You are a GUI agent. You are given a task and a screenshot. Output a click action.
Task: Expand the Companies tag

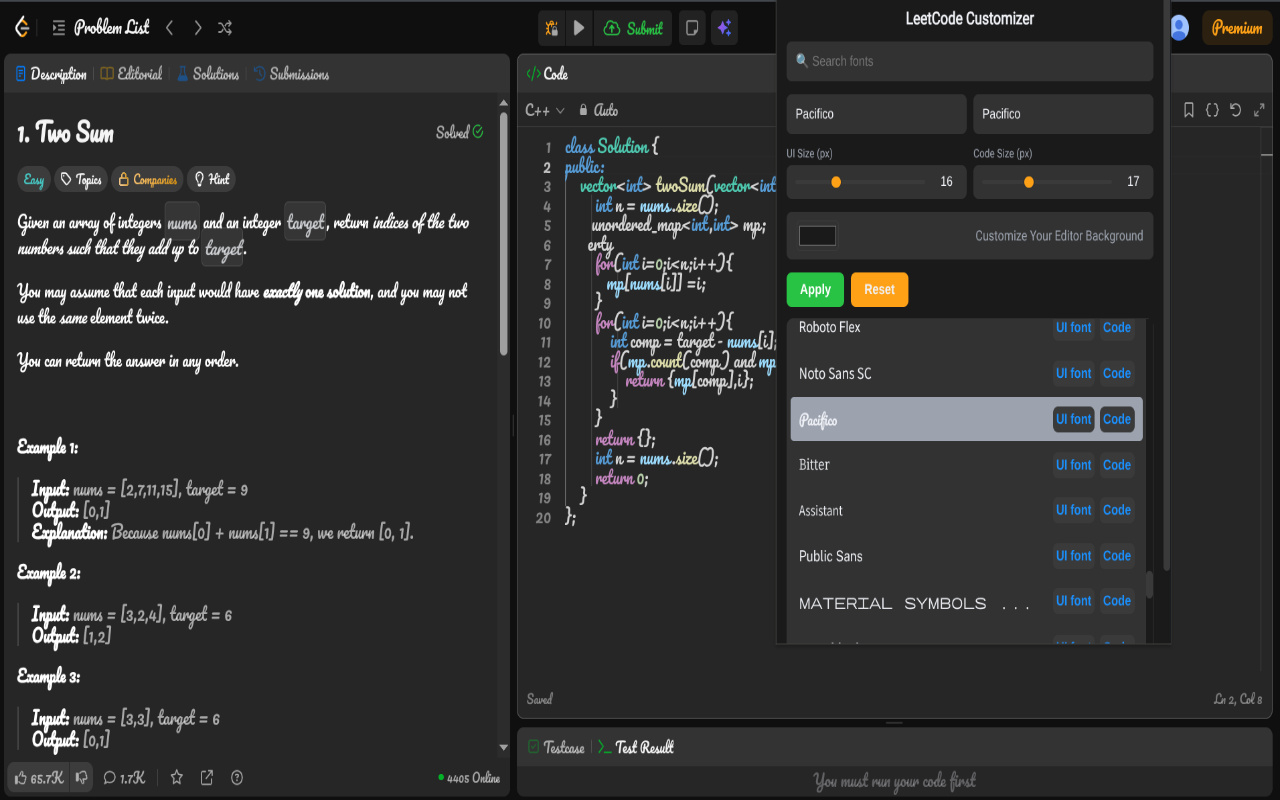click(147, 180)
